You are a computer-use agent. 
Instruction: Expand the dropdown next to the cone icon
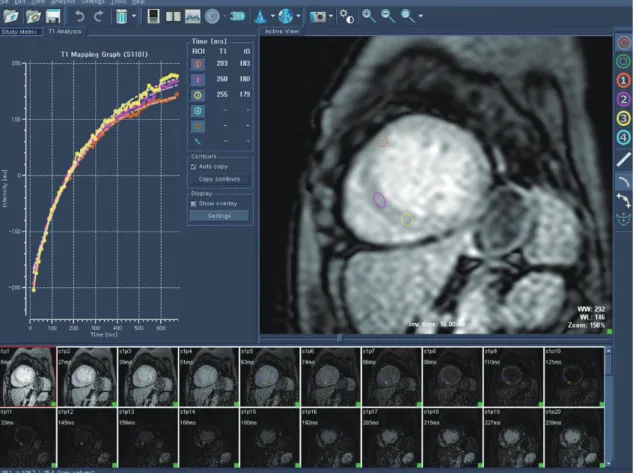click(273, 16)
